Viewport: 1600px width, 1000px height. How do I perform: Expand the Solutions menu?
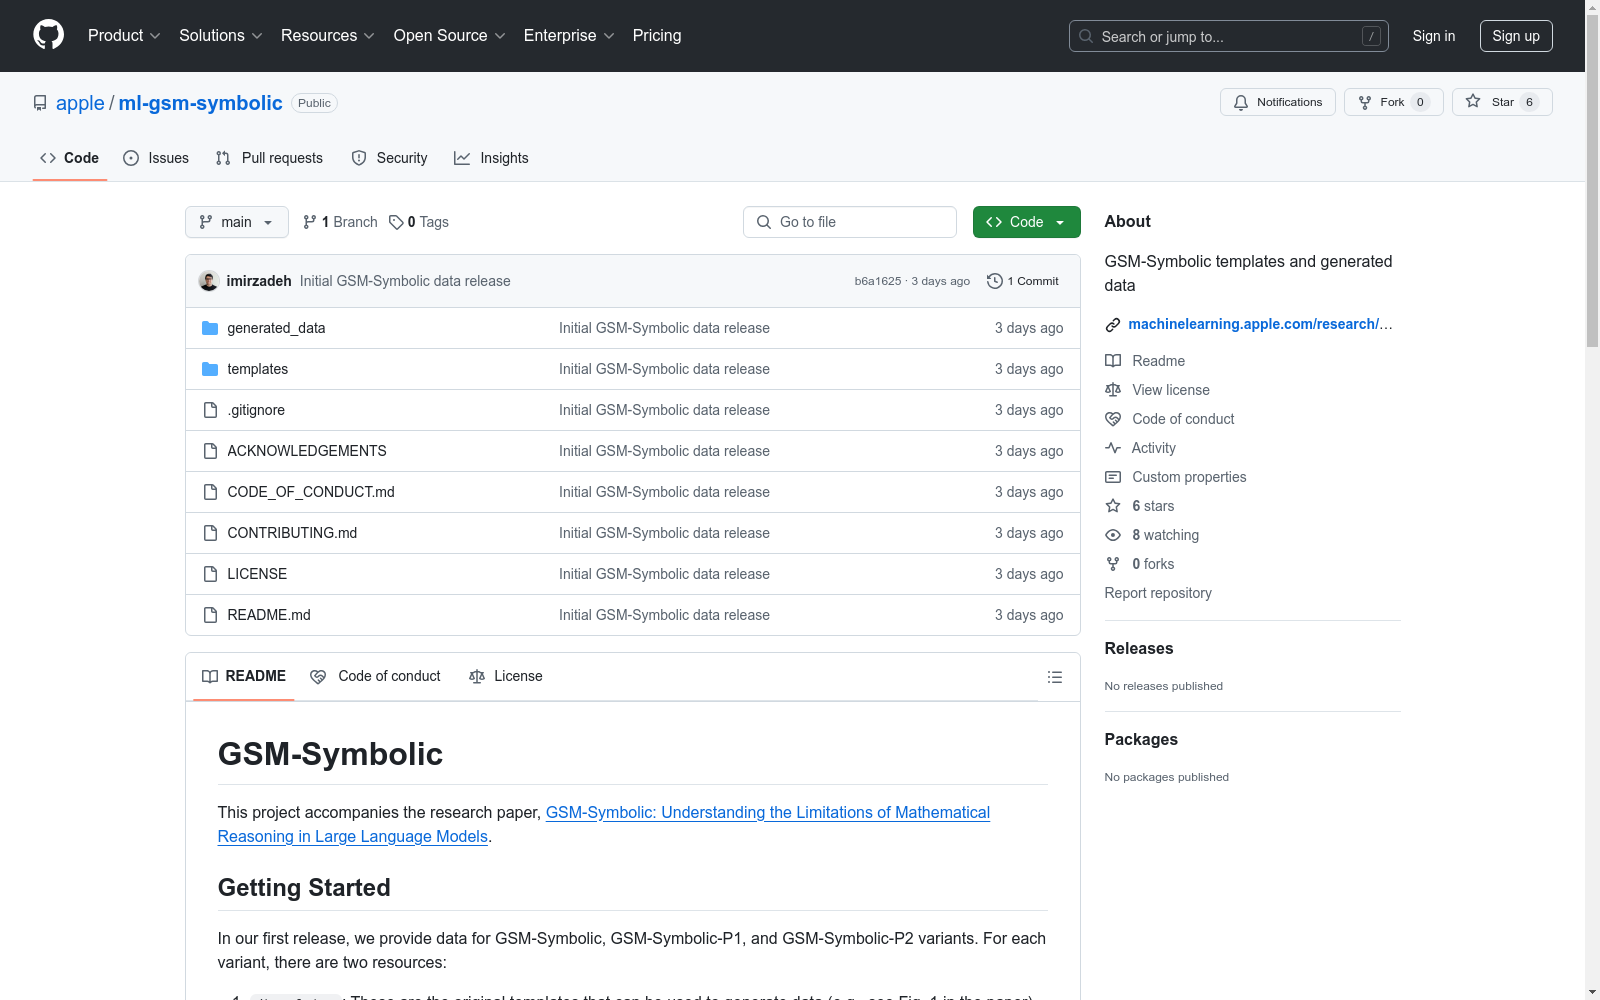click(x=221, y=35)
